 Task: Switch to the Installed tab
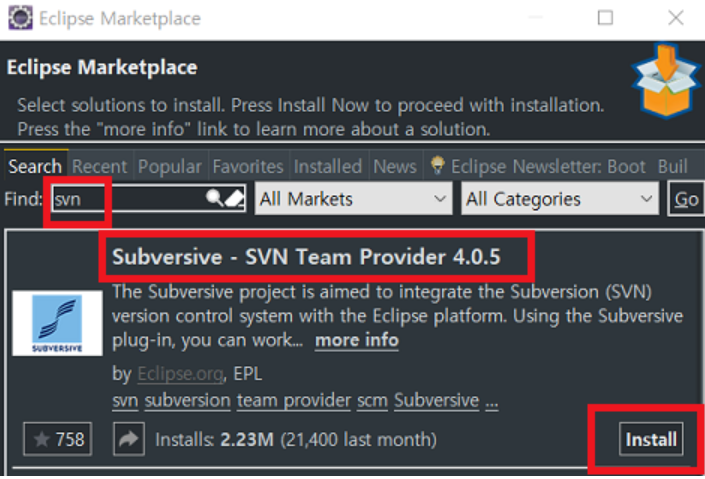pyautogui.click(x=328, y=166)
